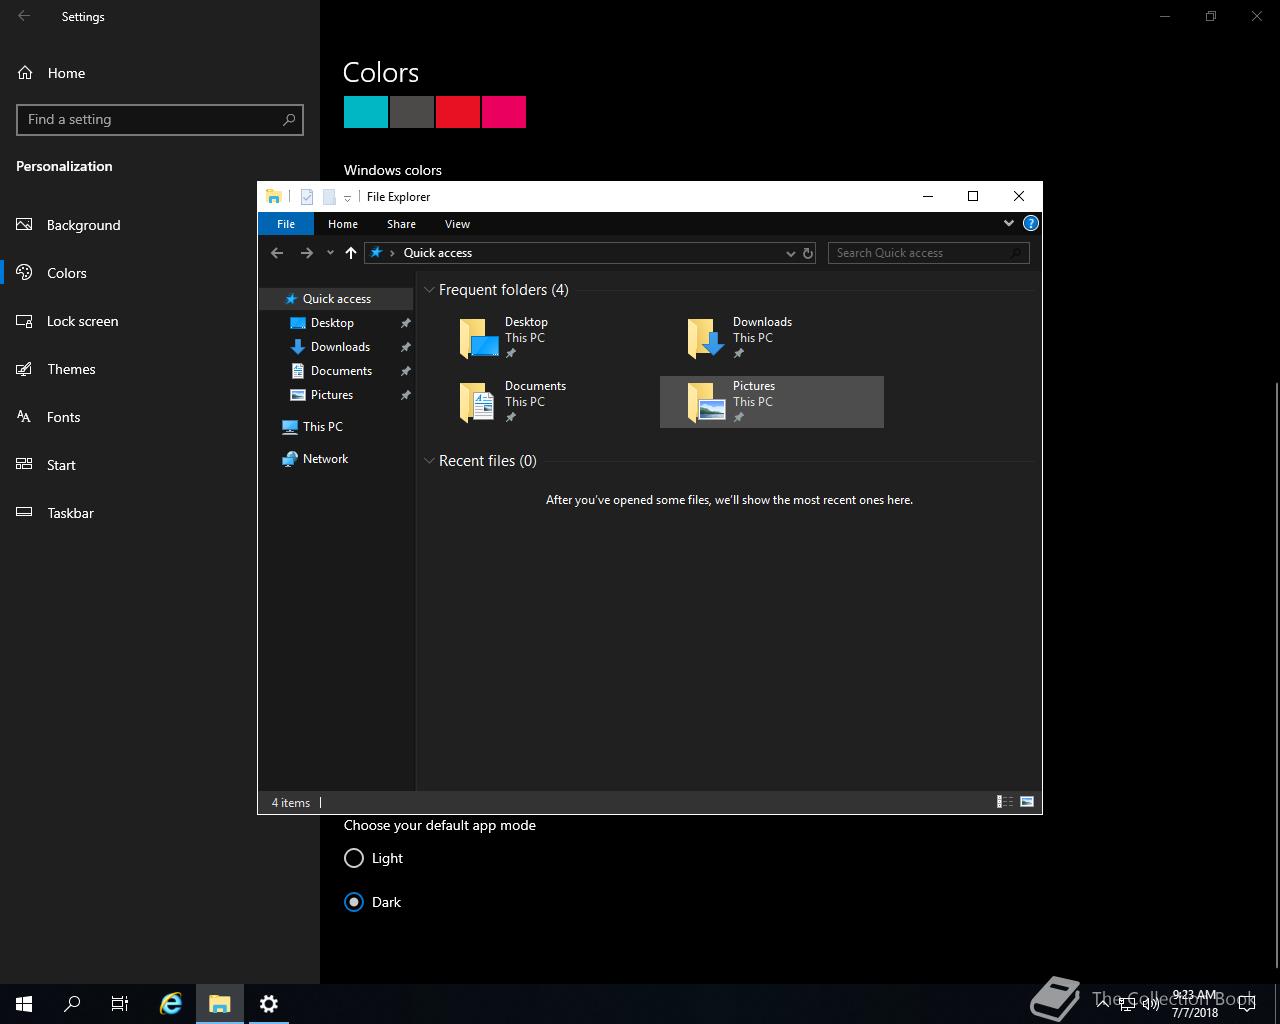1280x1024 pixels.
Task: Open the File menu tab
Action: [x=286, y=224]
